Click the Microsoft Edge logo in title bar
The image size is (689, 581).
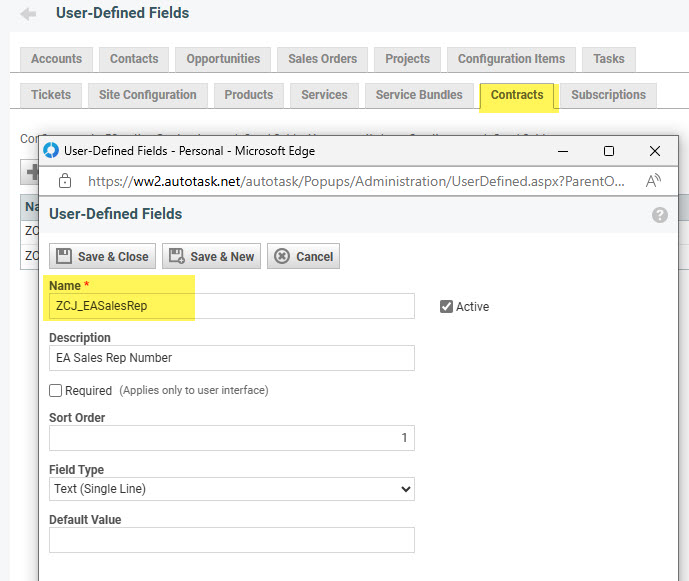pos(51,151)
